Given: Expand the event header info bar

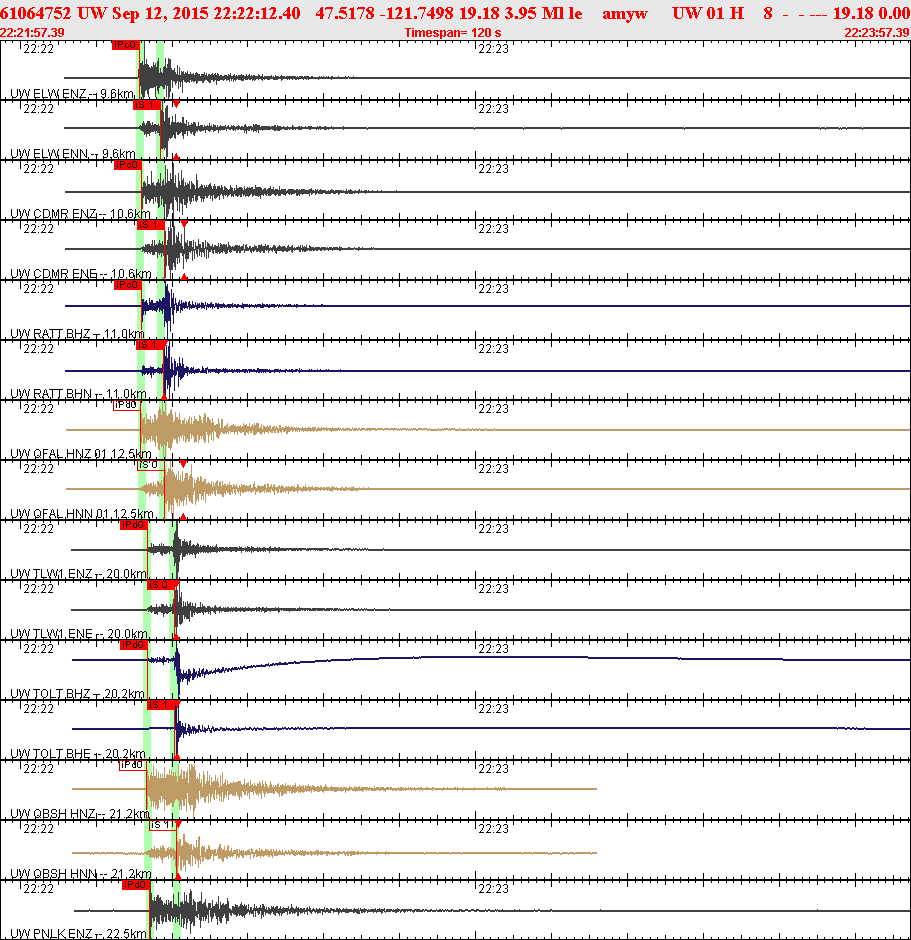Looking at the screenshot, I should (x=455, y=10).
